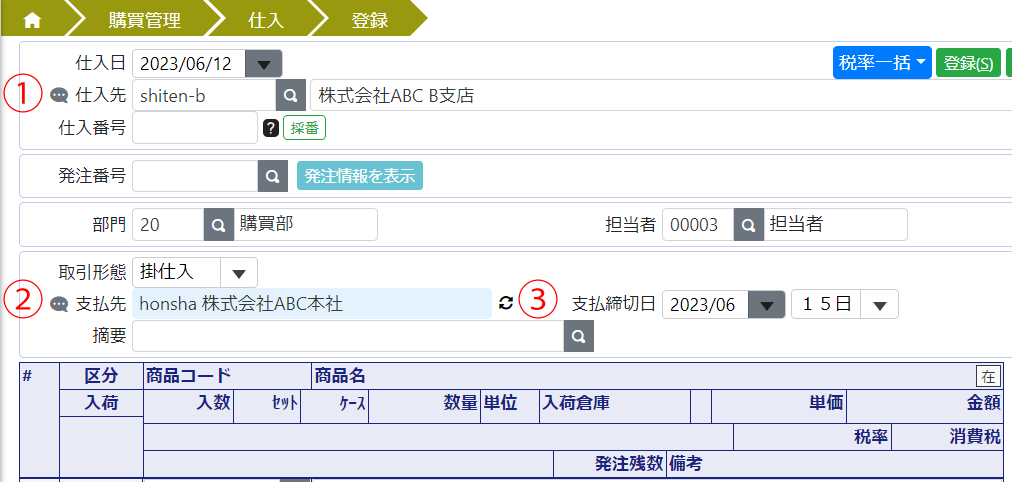Click the 登録(S) button
This screenshot has width=1012, height=482.
968,63
